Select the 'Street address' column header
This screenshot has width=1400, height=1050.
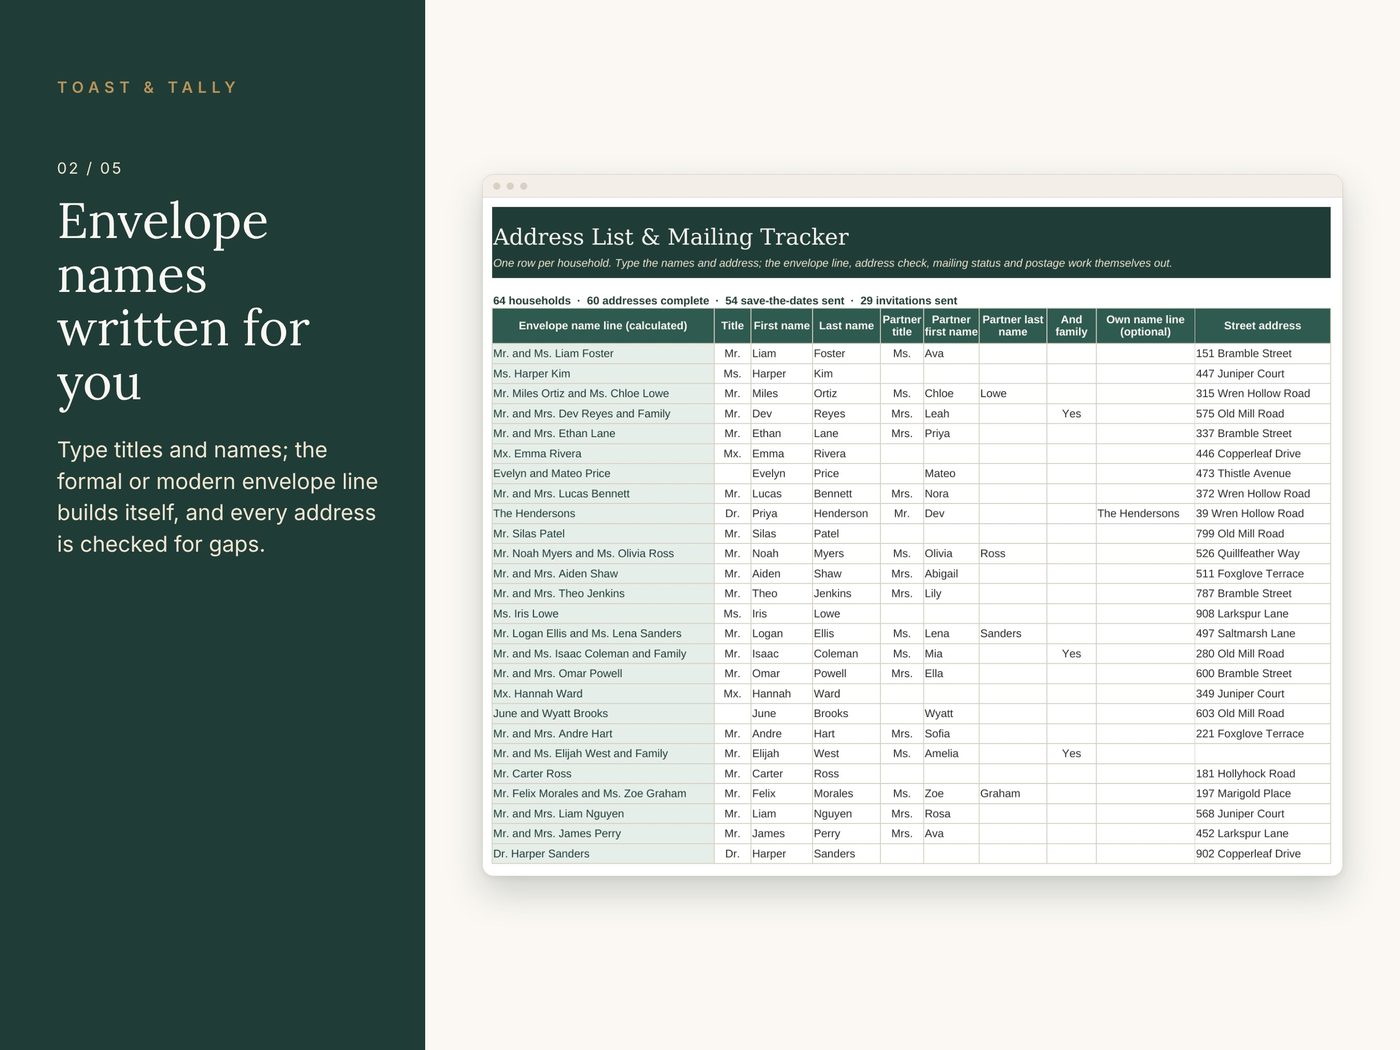pos(1262,326)
